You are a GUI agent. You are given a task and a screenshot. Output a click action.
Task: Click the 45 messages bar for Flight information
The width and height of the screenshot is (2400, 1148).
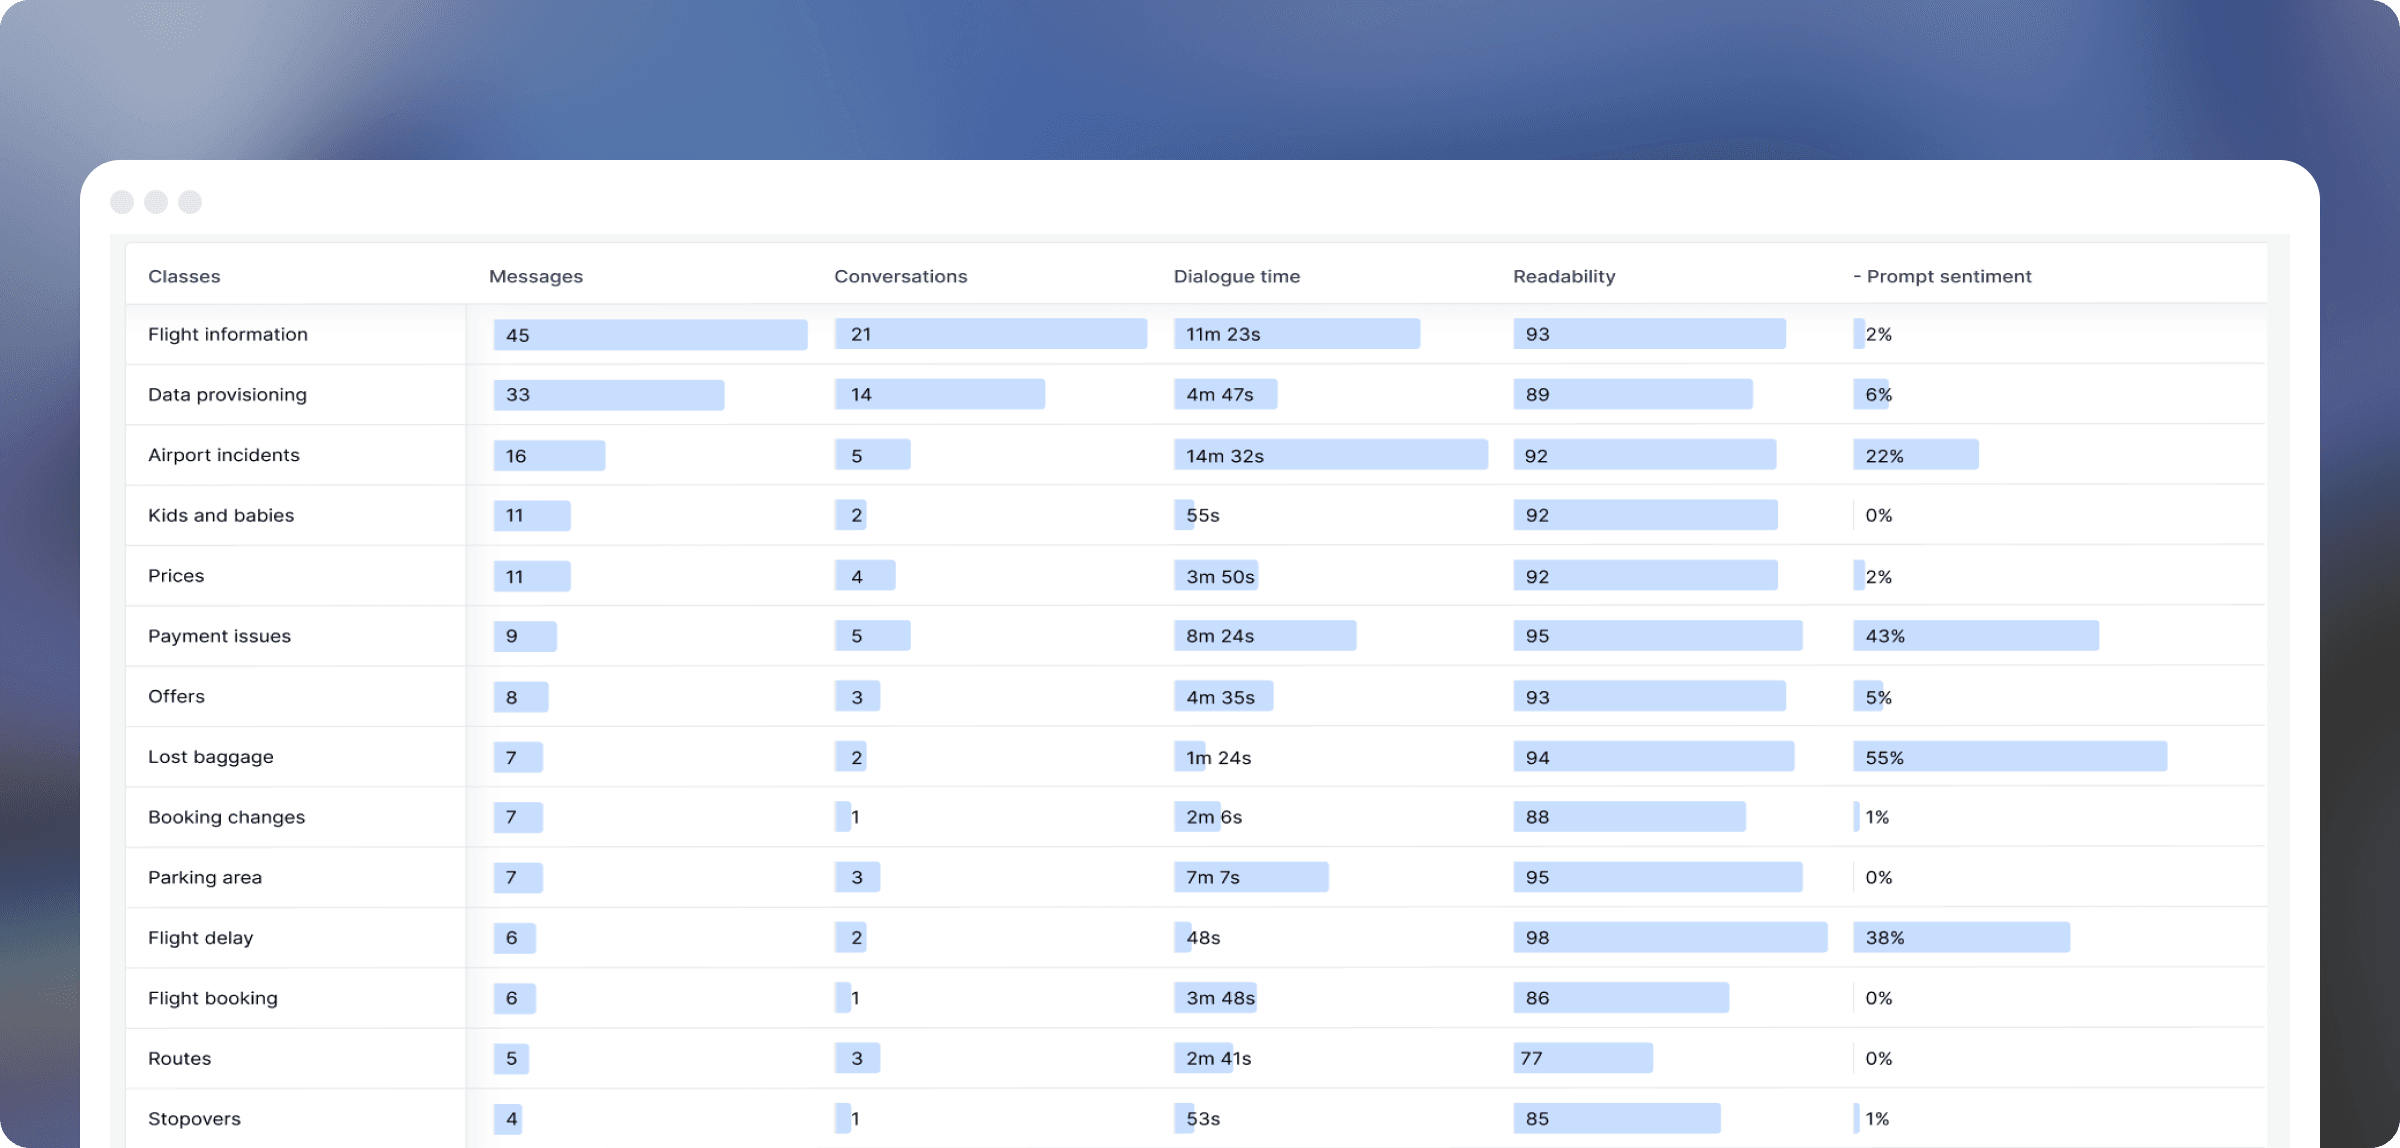point(650,334)
